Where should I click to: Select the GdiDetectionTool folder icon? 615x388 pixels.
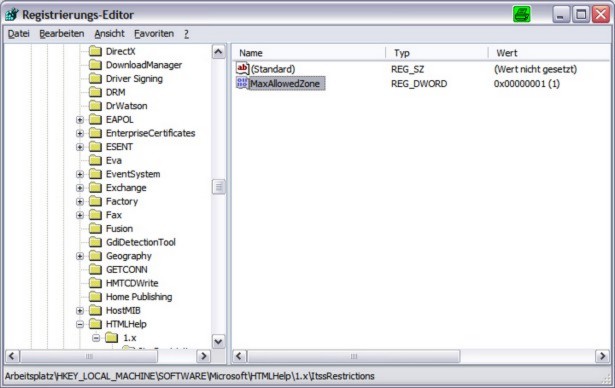95,242
